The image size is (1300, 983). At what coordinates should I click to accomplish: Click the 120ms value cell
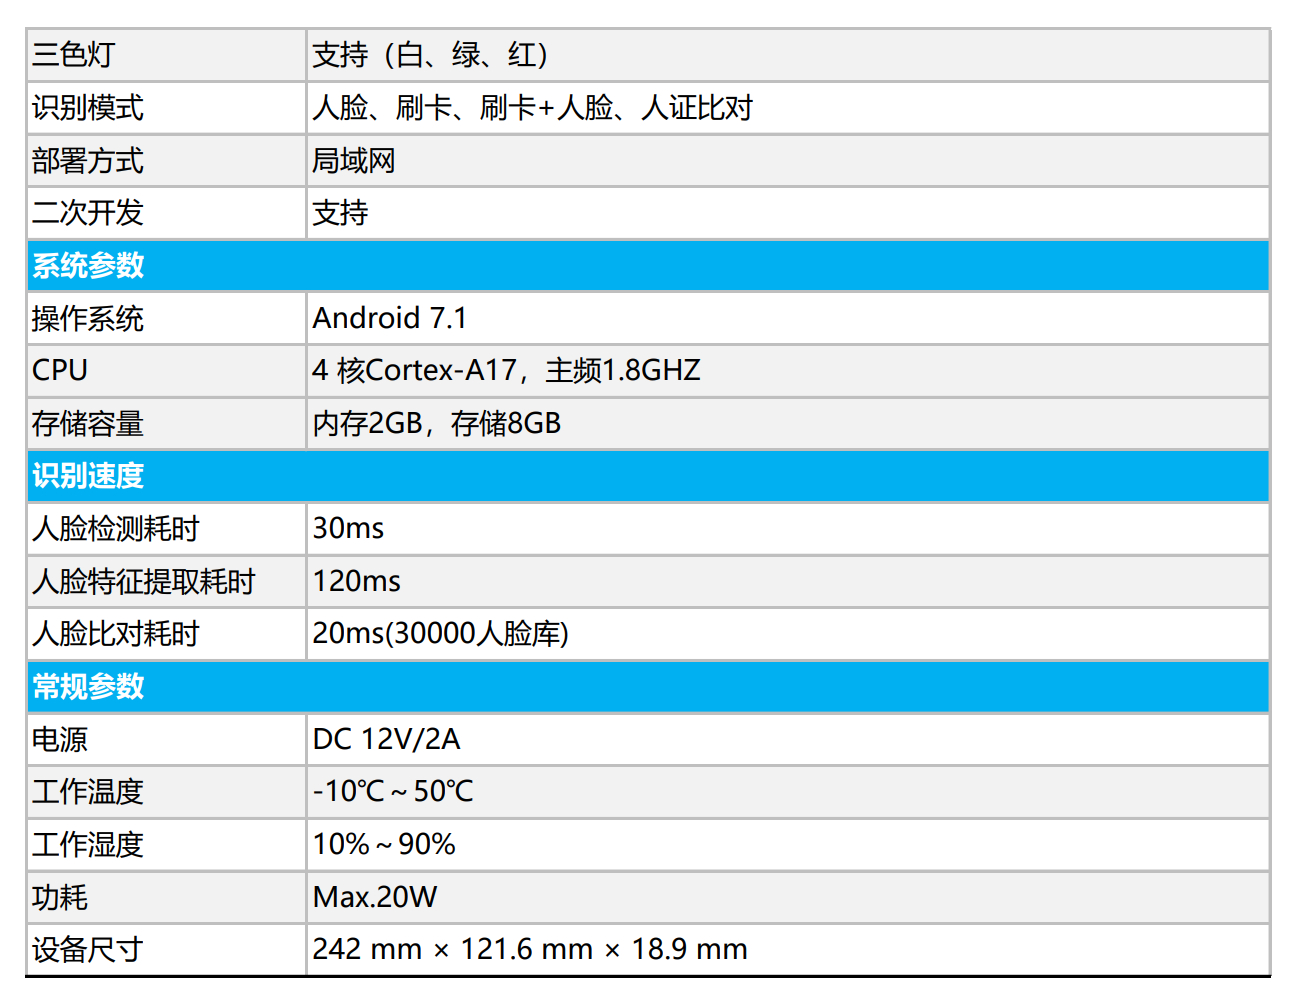tap(357, 581)
